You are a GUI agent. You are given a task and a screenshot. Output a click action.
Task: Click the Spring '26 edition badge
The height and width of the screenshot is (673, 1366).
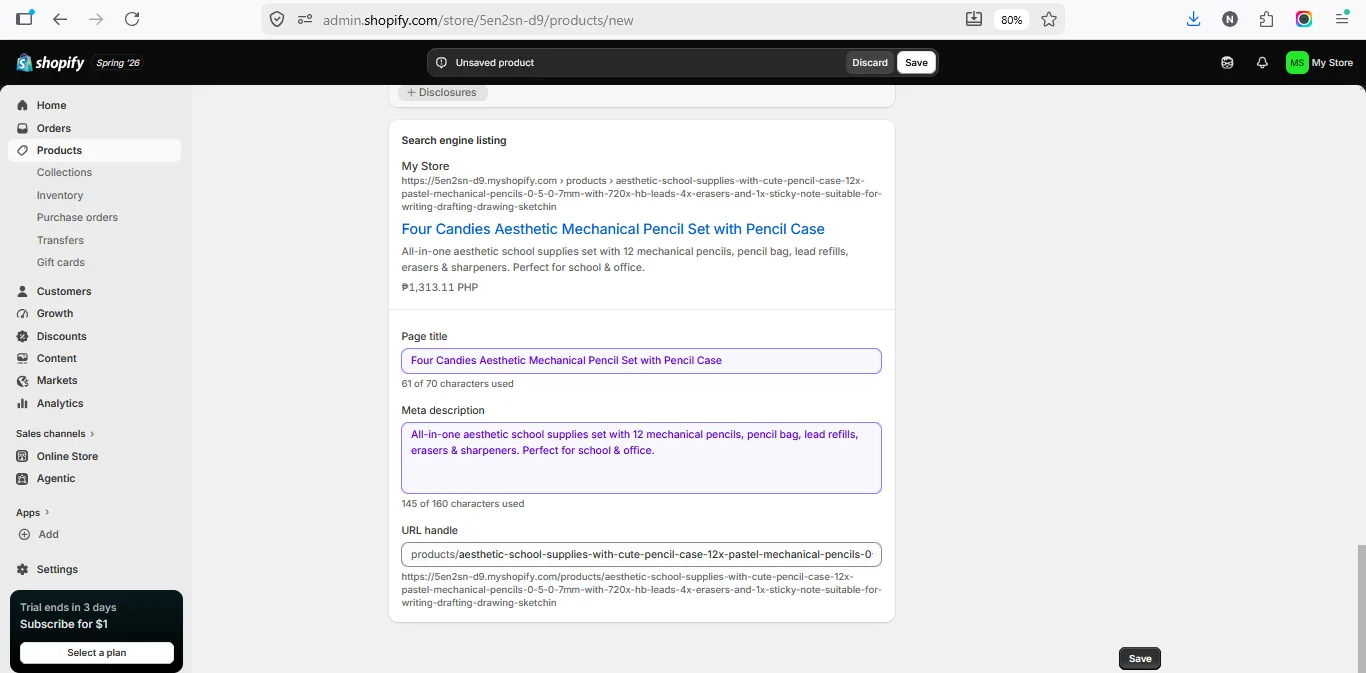point(118,63)
